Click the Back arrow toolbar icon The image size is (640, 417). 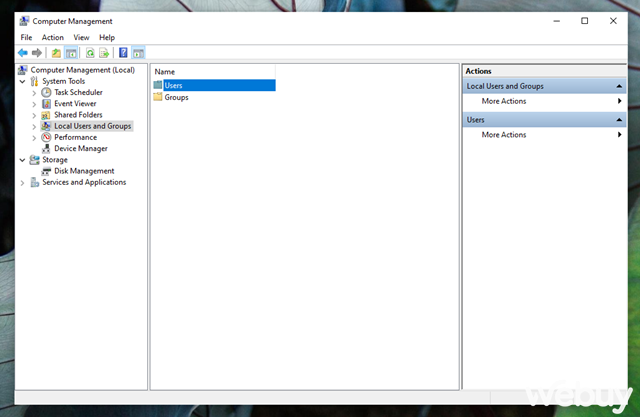pos(23,52)
